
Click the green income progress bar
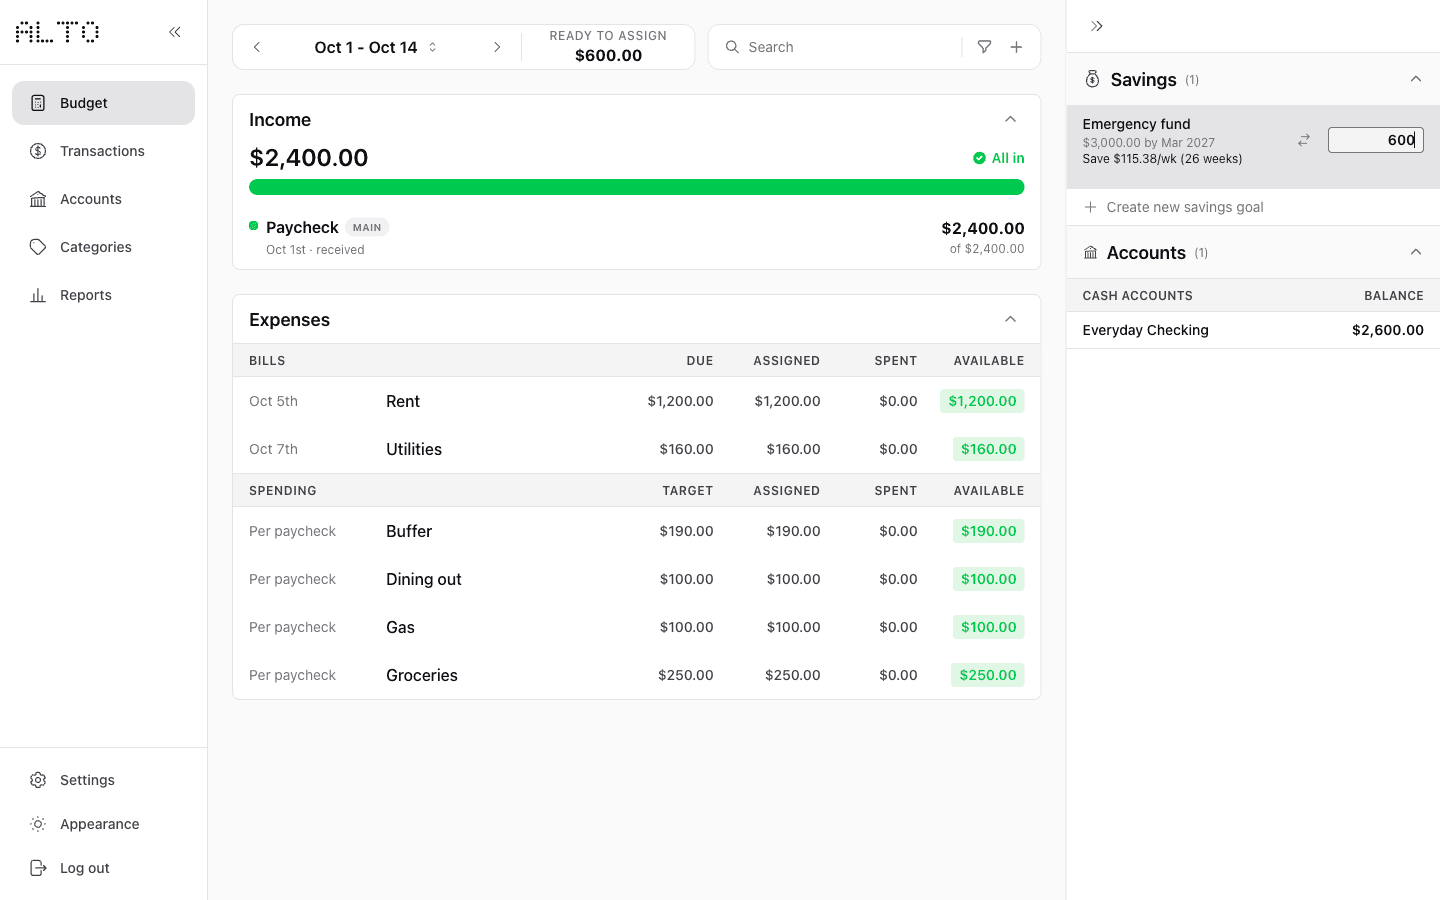coord(636,187)
